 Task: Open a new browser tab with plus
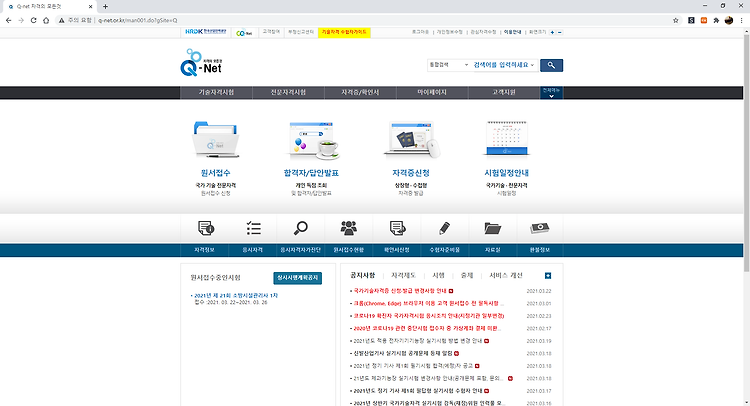[x=105, y=6]
